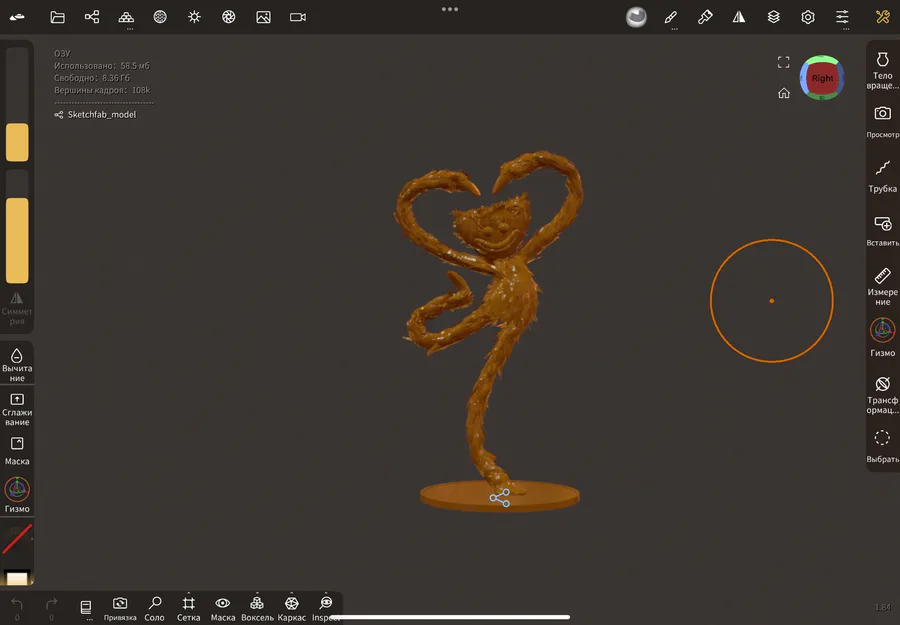Screen dimensions: 900x625
Task: Open the Interface sliders menu
Action: click(x=843, y=17)
